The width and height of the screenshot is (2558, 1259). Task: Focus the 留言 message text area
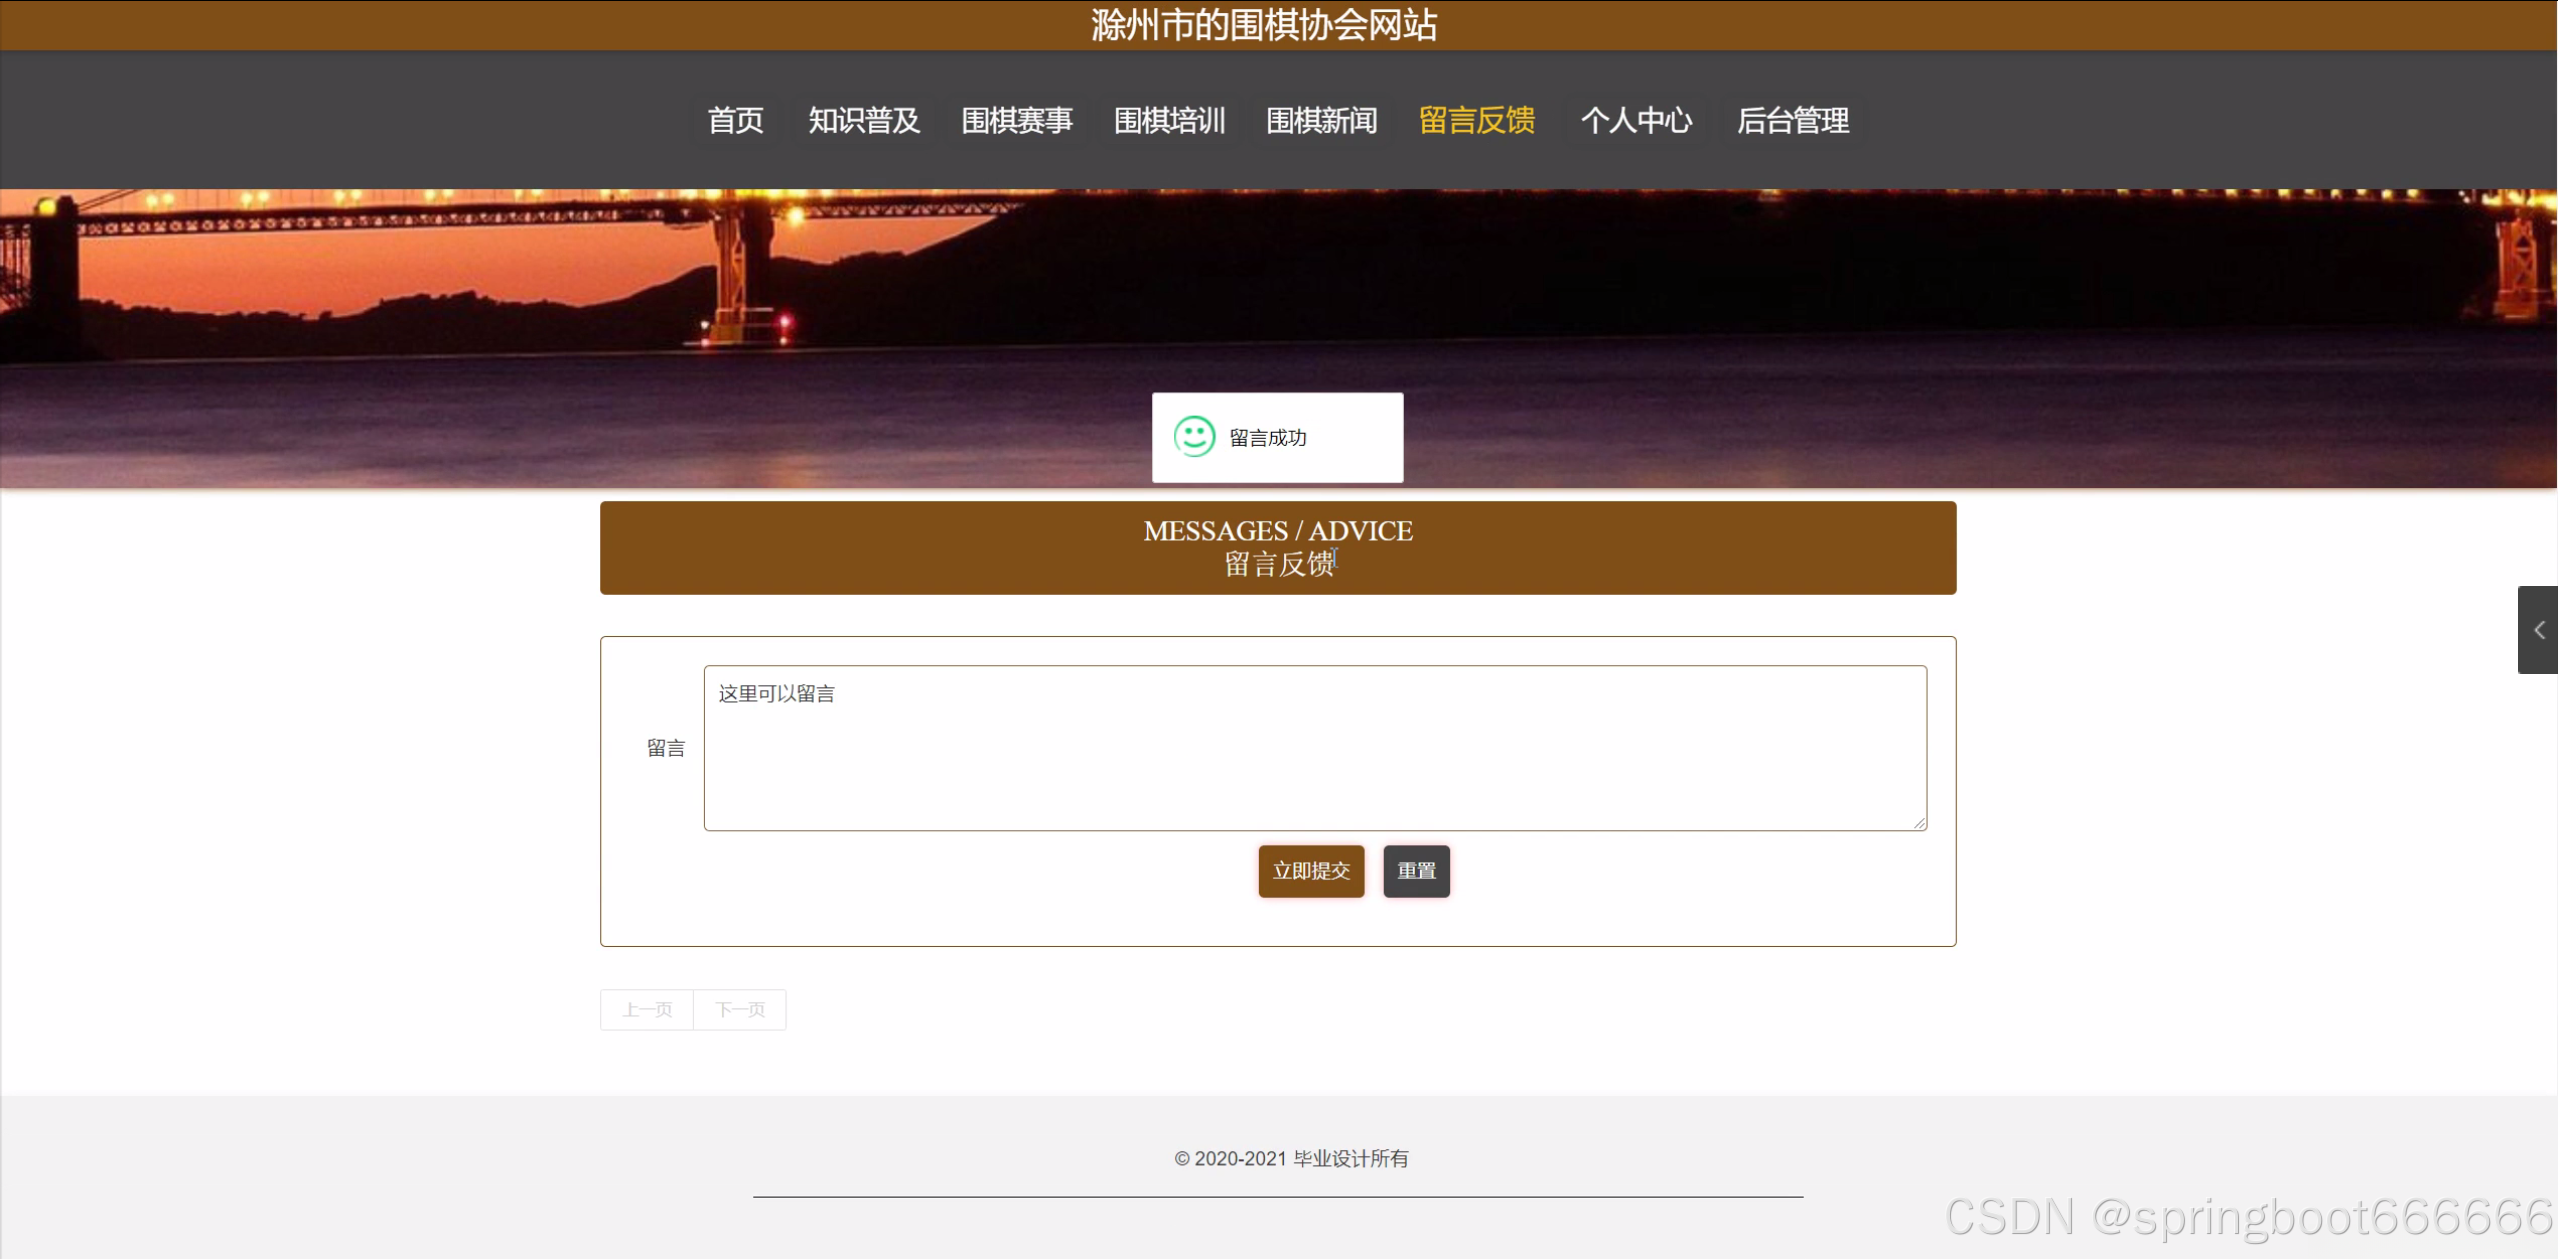(1314, 748)
